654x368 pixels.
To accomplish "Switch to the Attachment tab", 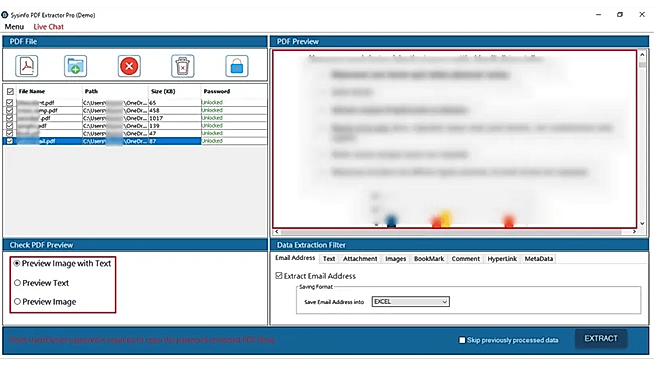I will [360, 259].
